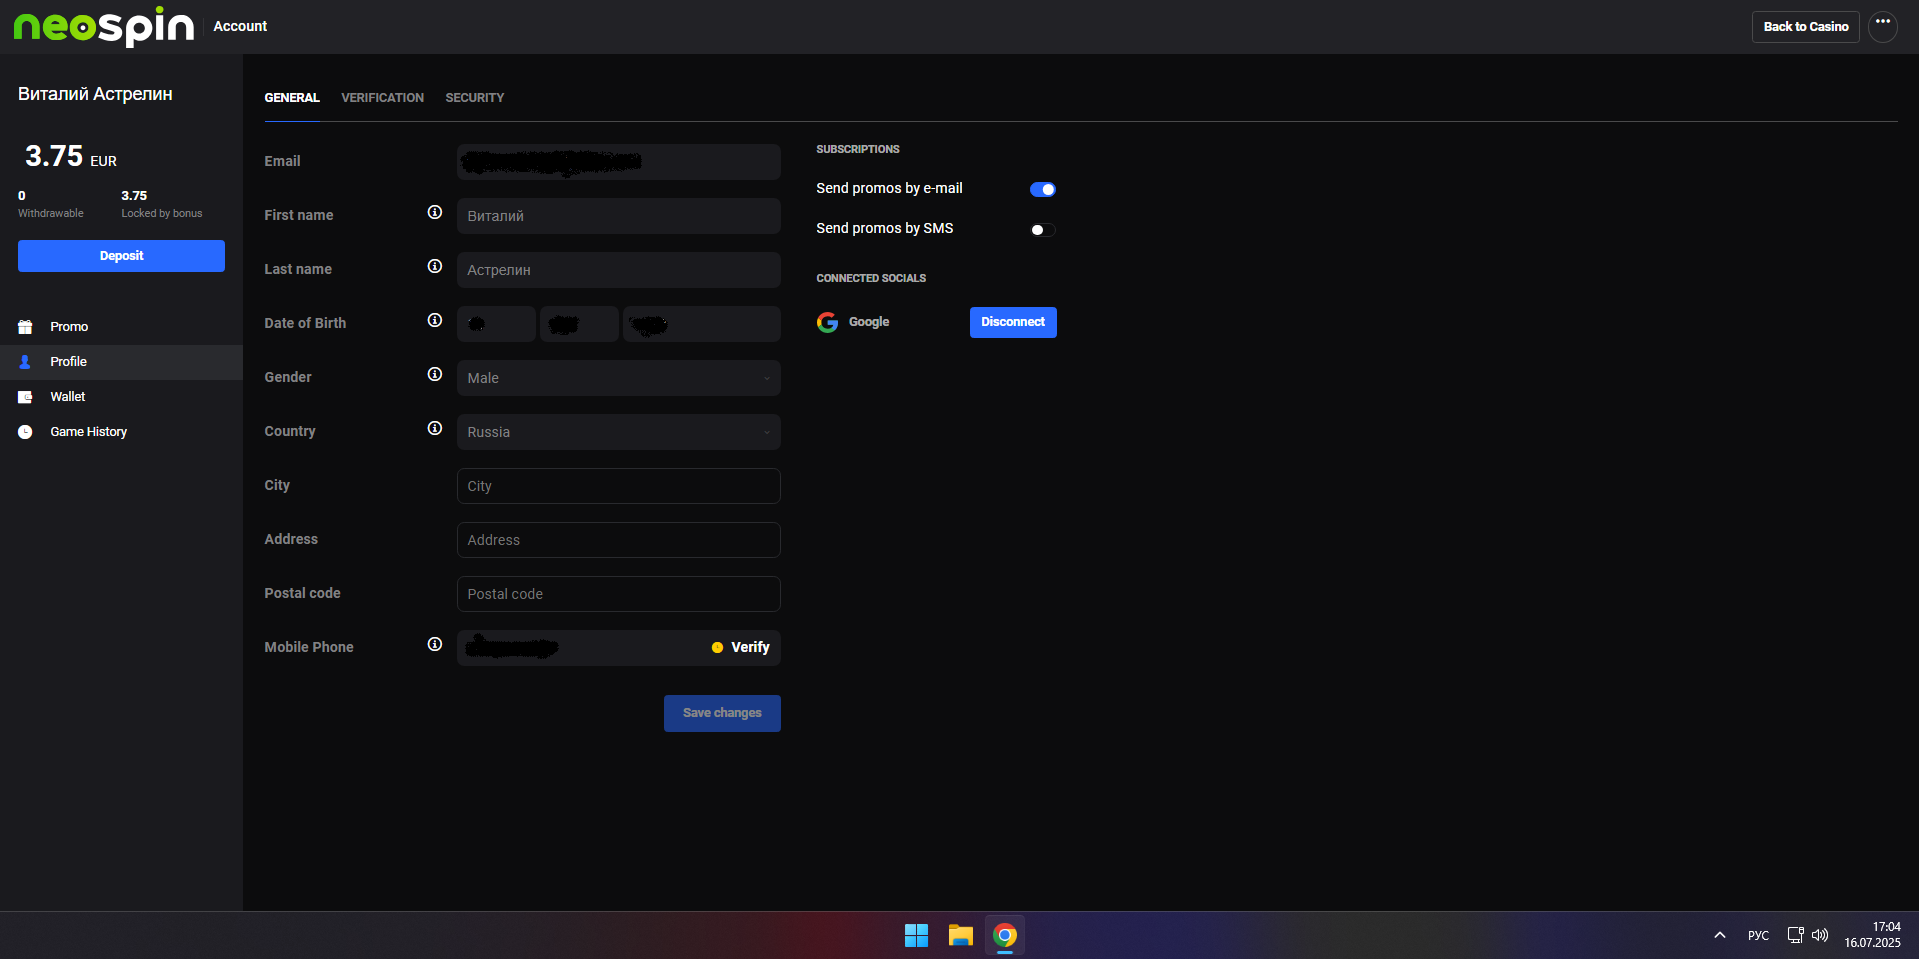Image resolution: width=1919 pixels, height=959 pixels.
Task: Click the City input field
Action: click(619, 486)
